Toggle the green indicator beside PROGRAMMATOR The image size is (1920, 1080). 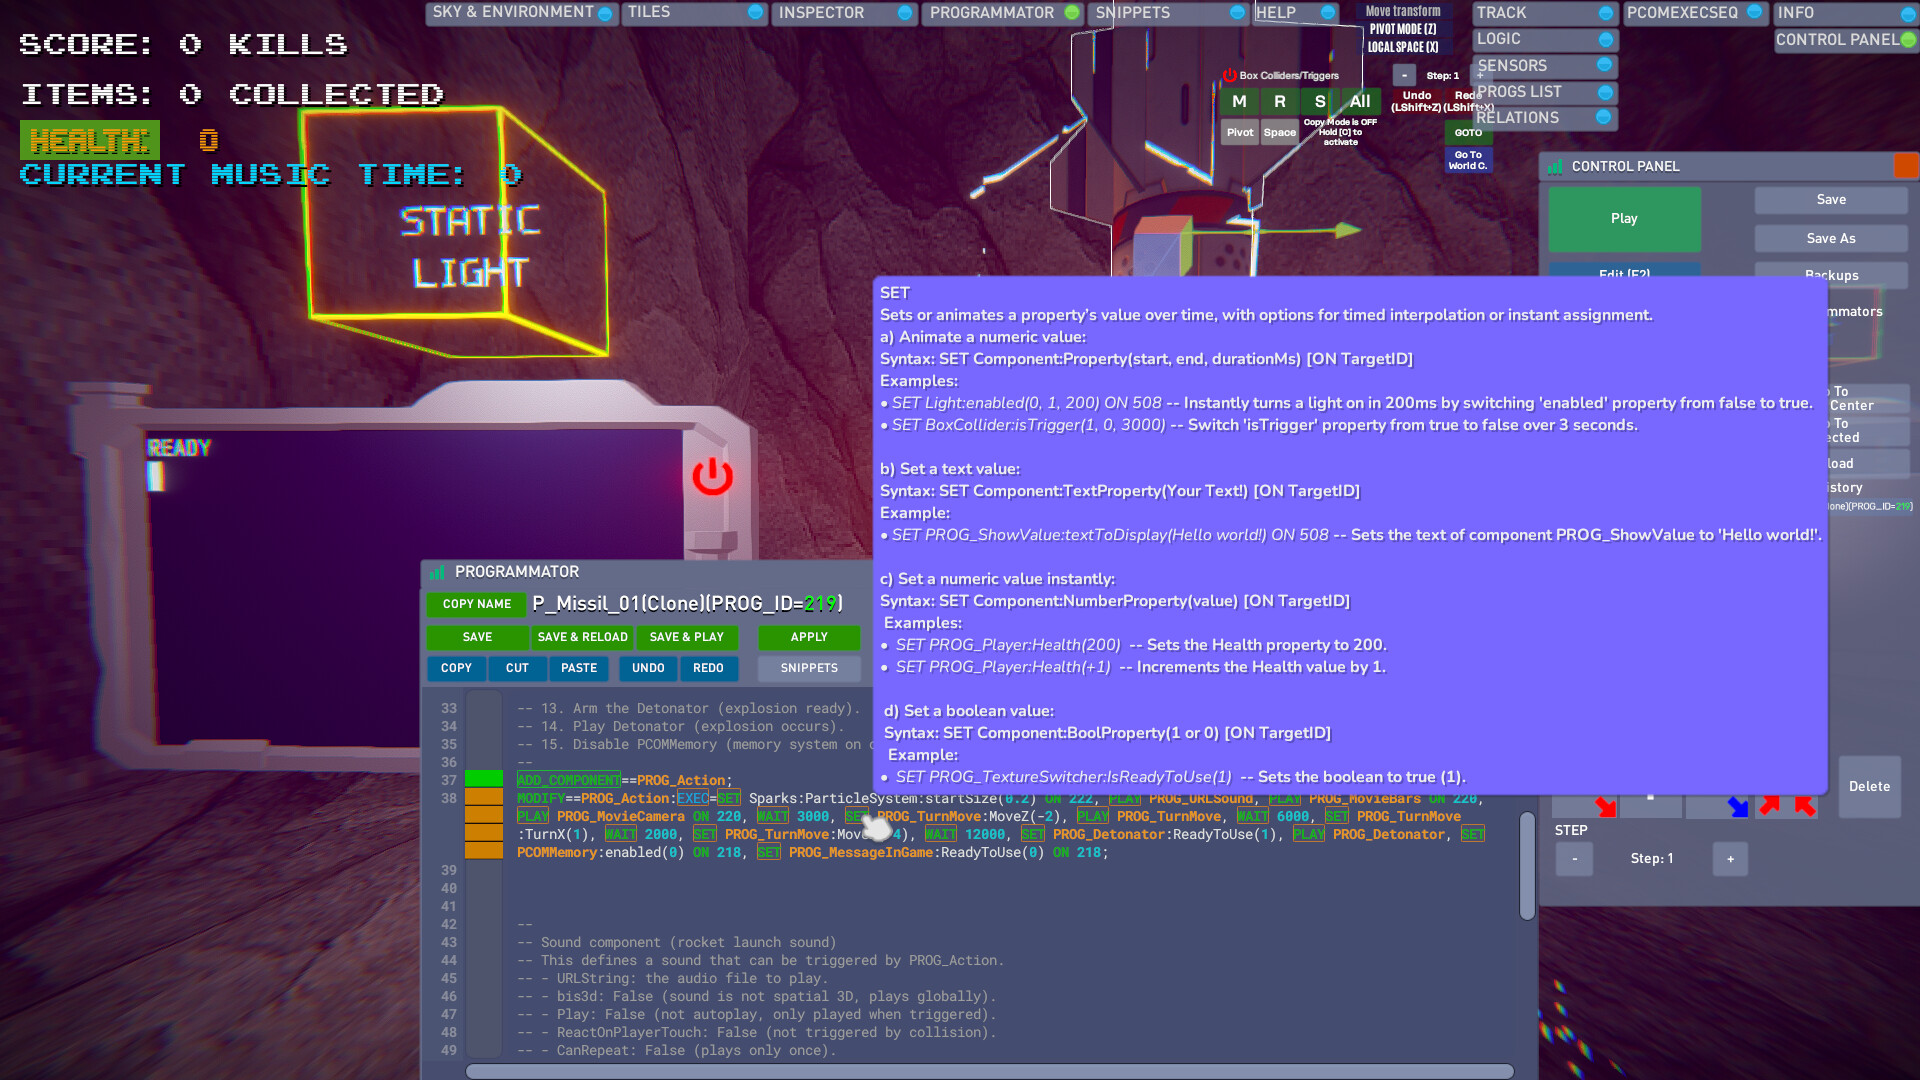tap(1072, 14)
